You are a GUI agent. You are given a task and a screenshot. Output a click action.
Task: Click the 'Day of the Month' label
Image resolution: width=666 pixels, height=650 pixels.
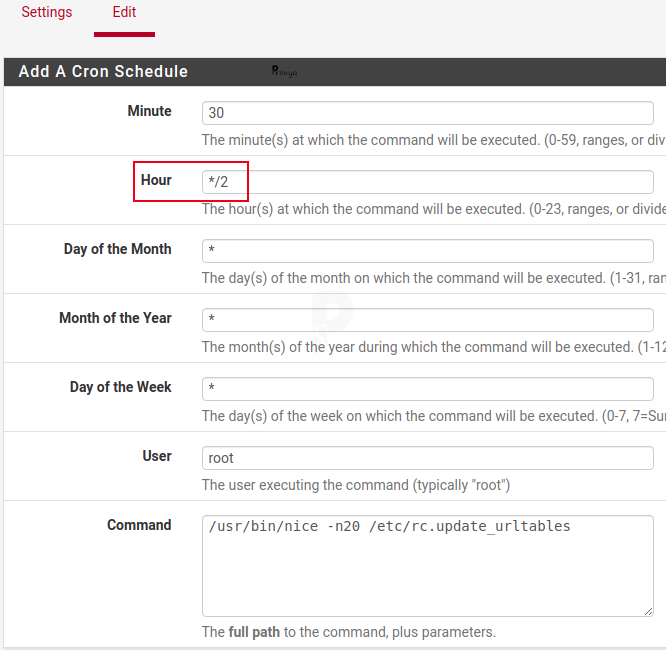(x=118, y=249)
